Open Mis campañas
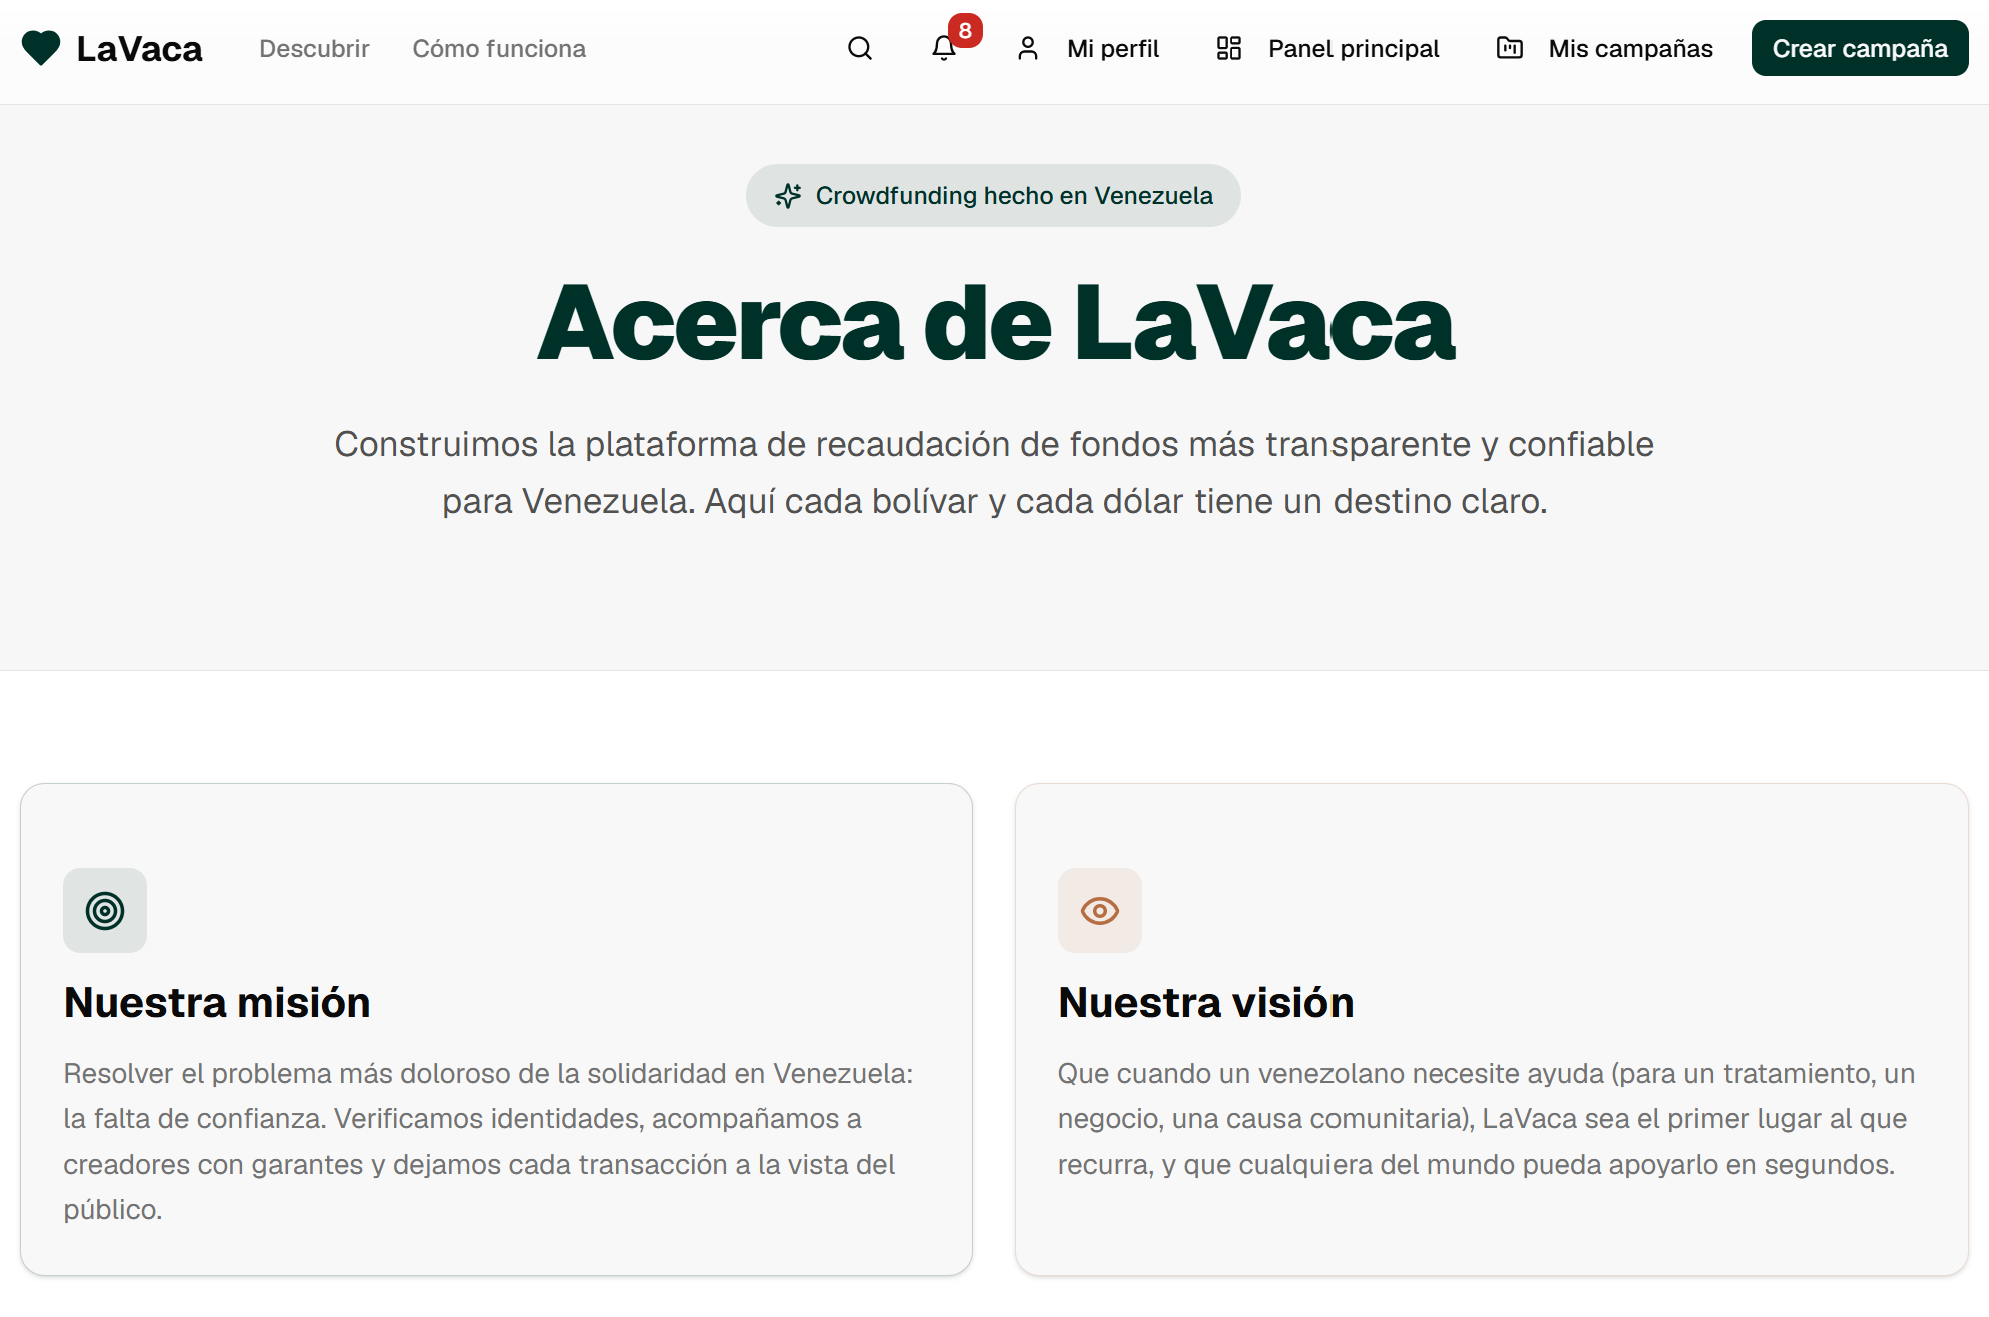Viewport: 1989px width, 1317px height. click(1630, 48)
